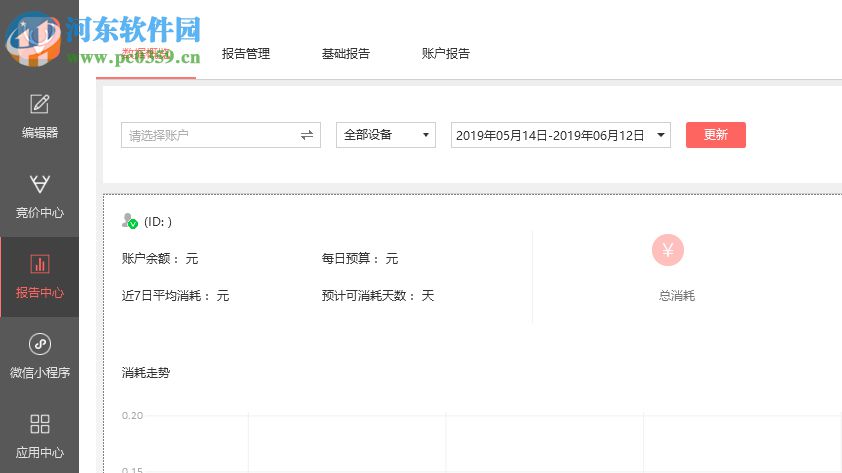This screenshot has width=842, height=473.
Task: Switch to the 基础报告 tab
Action: [x=345, y=54]
